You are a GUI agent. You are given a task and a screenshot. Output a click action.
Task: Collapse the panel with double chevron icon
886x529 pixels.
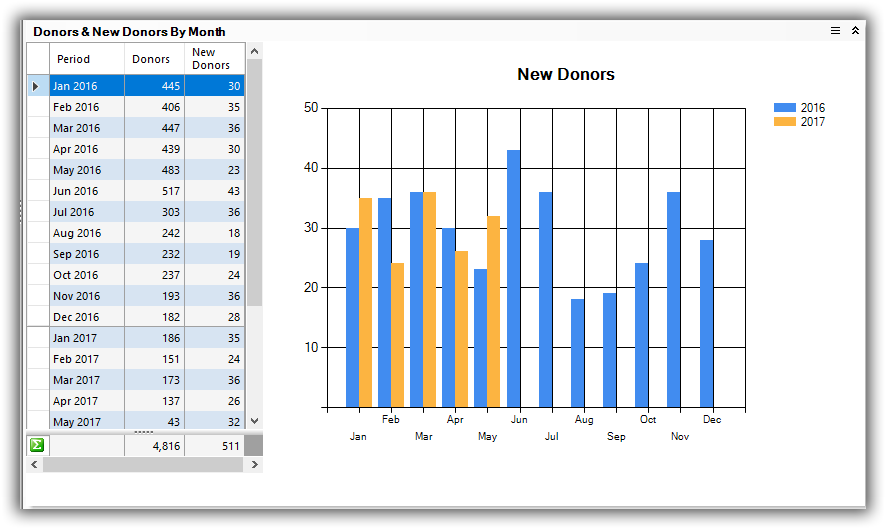coord(855,31)
